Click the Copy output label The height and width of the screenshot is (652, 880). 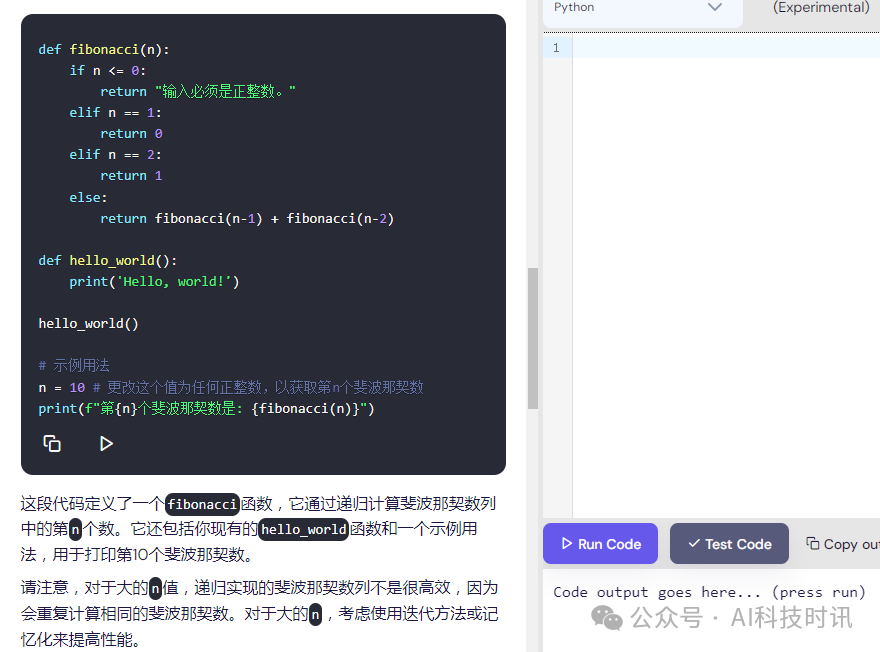point(853,543)
